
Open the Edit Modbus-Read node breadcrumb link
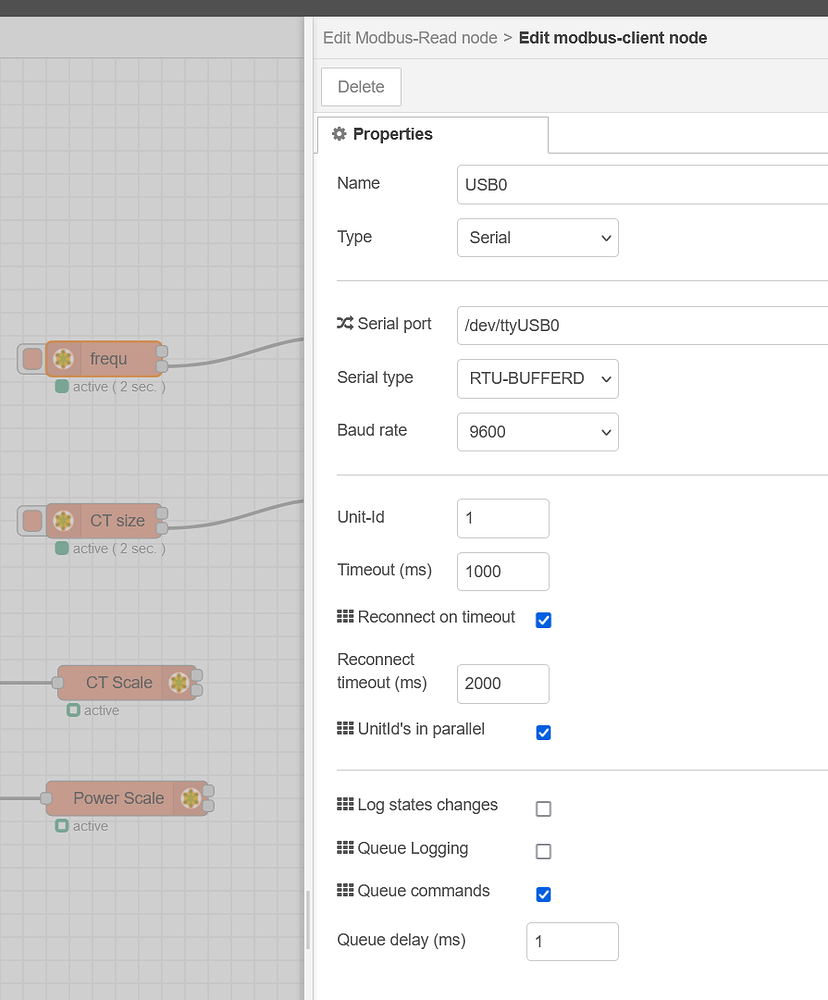pyautogui.click(x=409, y=37)
